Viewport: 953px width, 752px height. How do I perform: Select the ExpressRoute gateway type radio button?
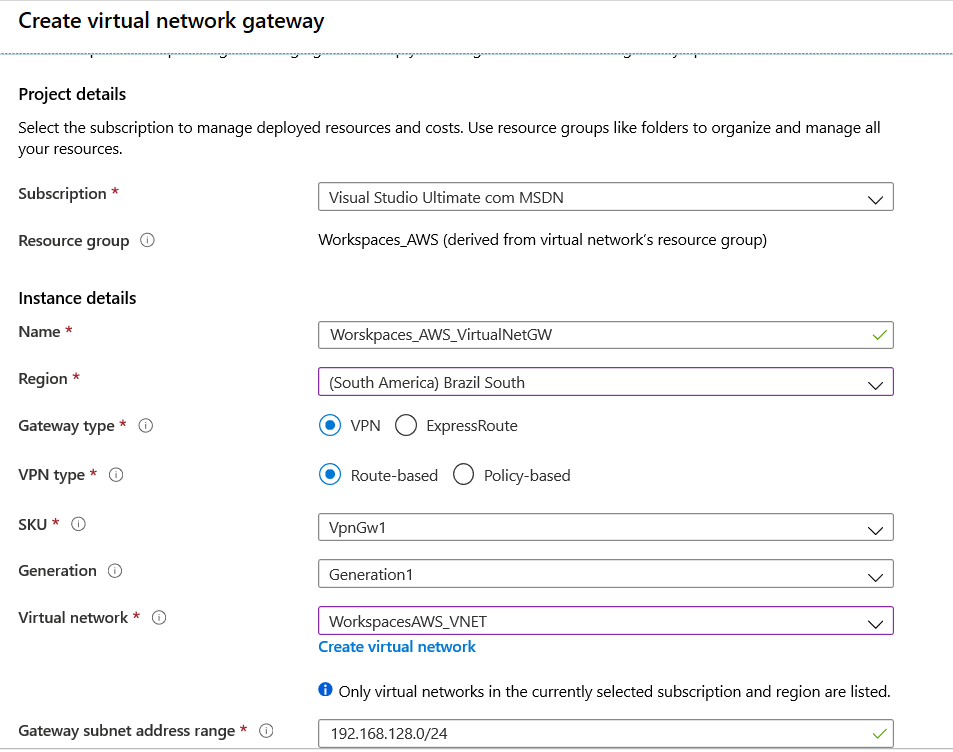coord(405,426)
